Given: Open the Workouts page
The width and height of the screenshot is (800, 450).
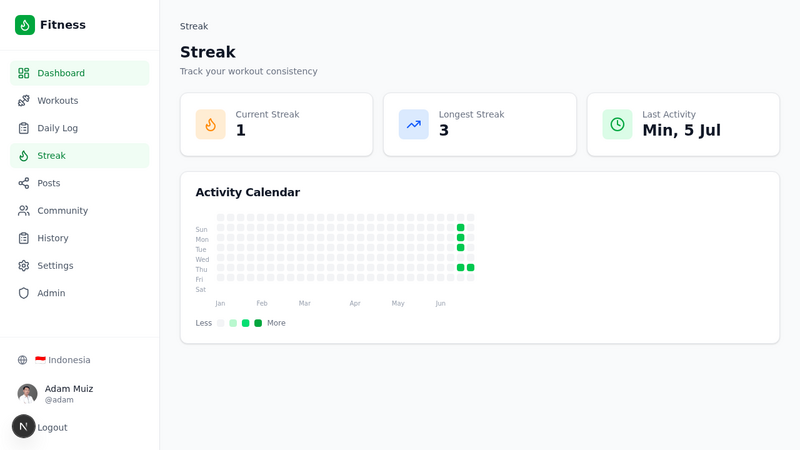Looking at the screenshot, I should (80, 101).
